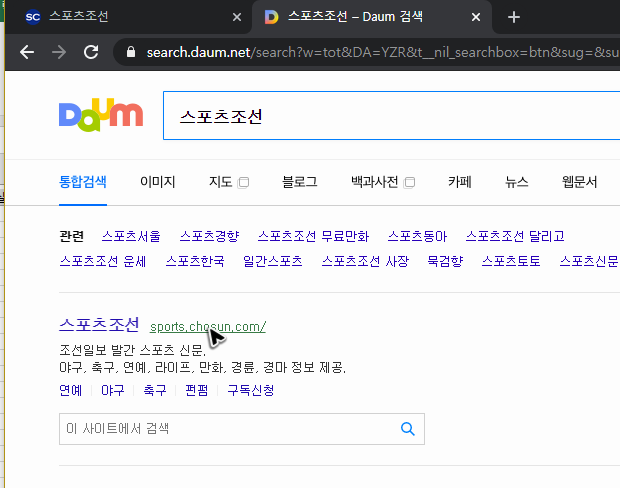Click related search 스포츠동아
Screen dimensions: 620x488
coord(417,236)
